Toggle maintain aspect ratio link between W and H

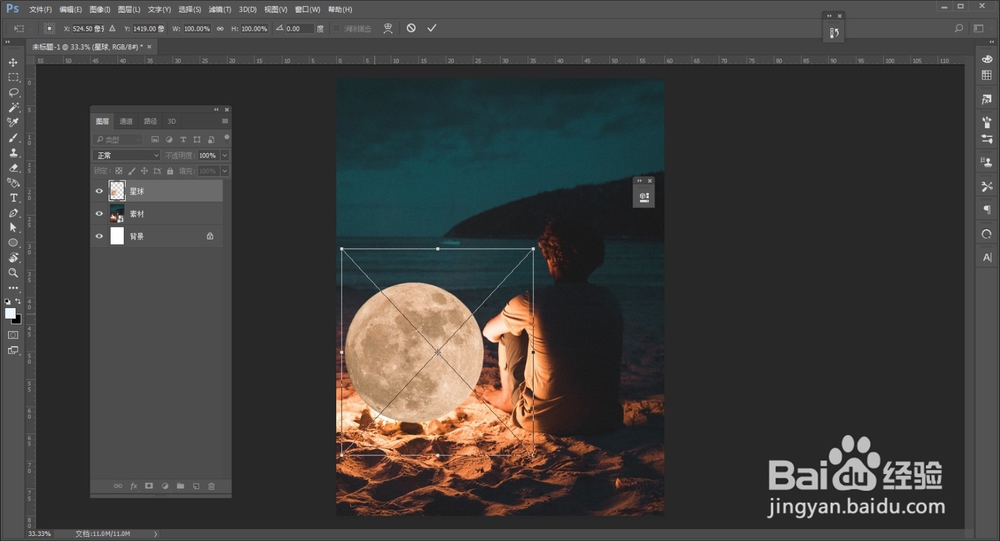pyautogui.click(x=220, y=29)
